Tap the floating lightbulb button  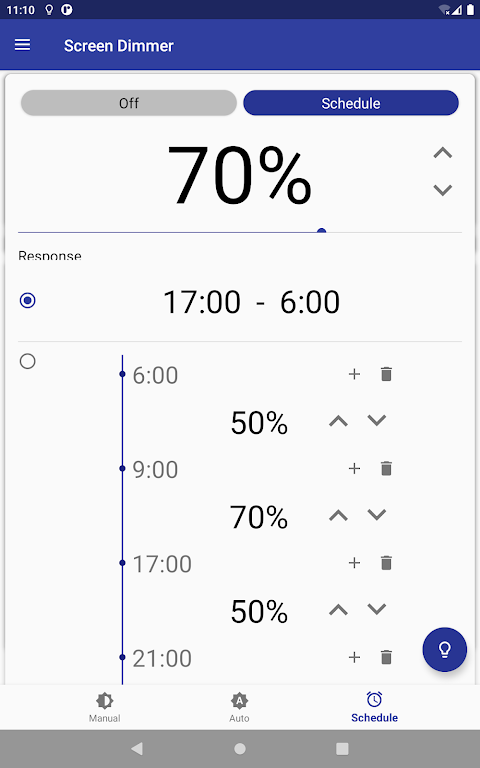coord(445,649)
